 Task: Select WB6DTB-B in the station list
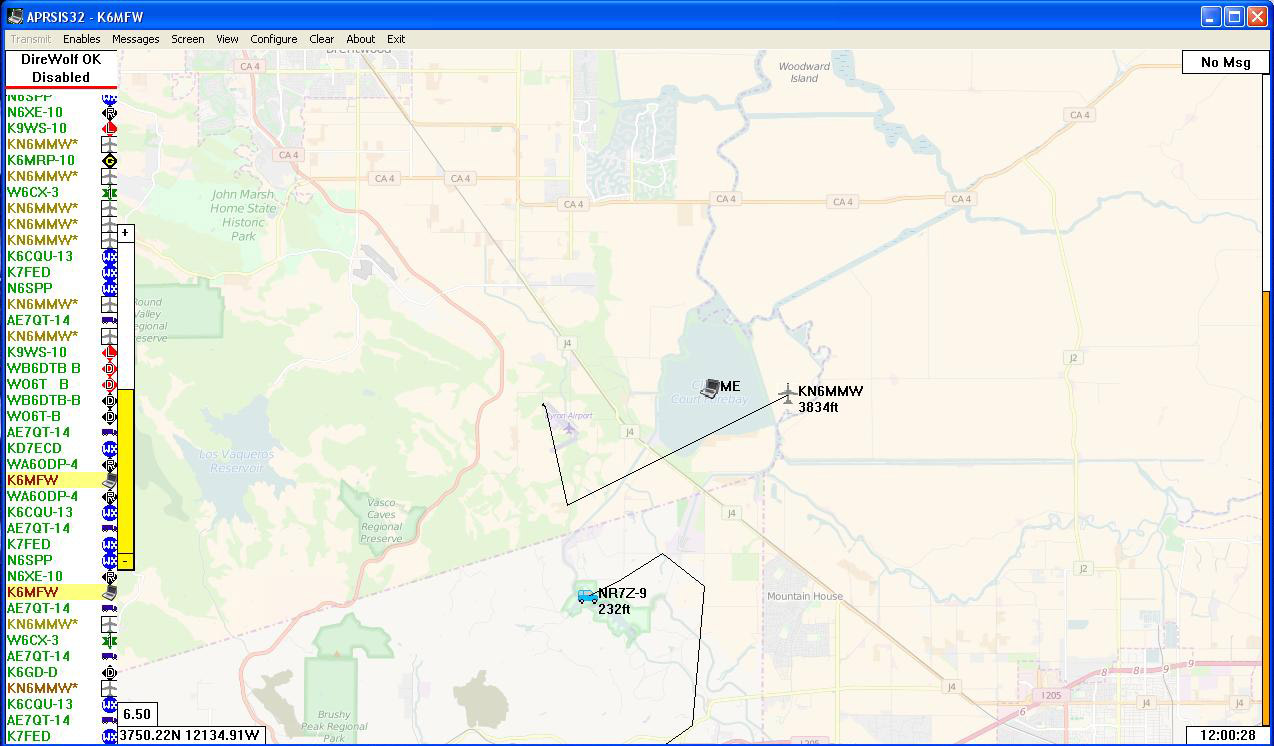point(44,400)
